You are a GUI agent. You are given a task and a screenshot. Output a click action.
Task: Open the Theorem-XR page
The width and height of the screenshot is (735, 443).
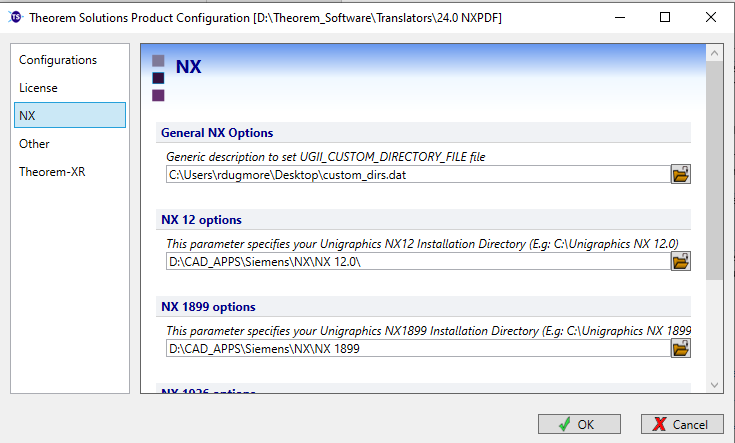(70, 172)
